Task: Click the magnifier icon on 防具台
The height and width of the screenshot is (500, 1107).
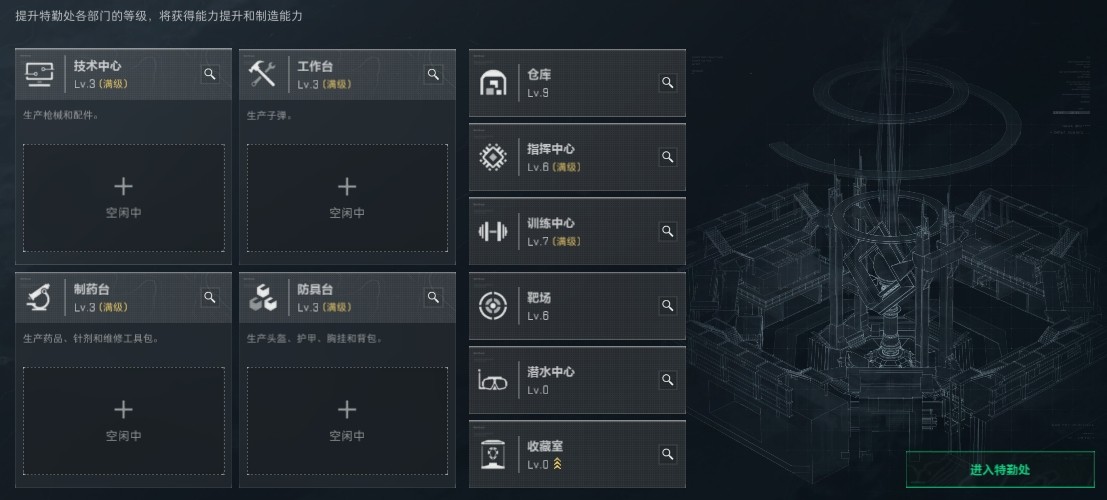Action: pos(433,297)
